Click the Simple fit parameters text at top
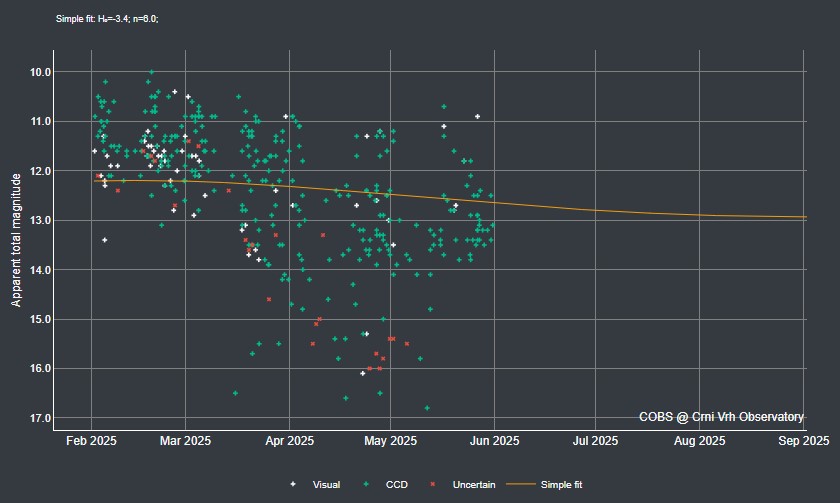 point(107,19)
